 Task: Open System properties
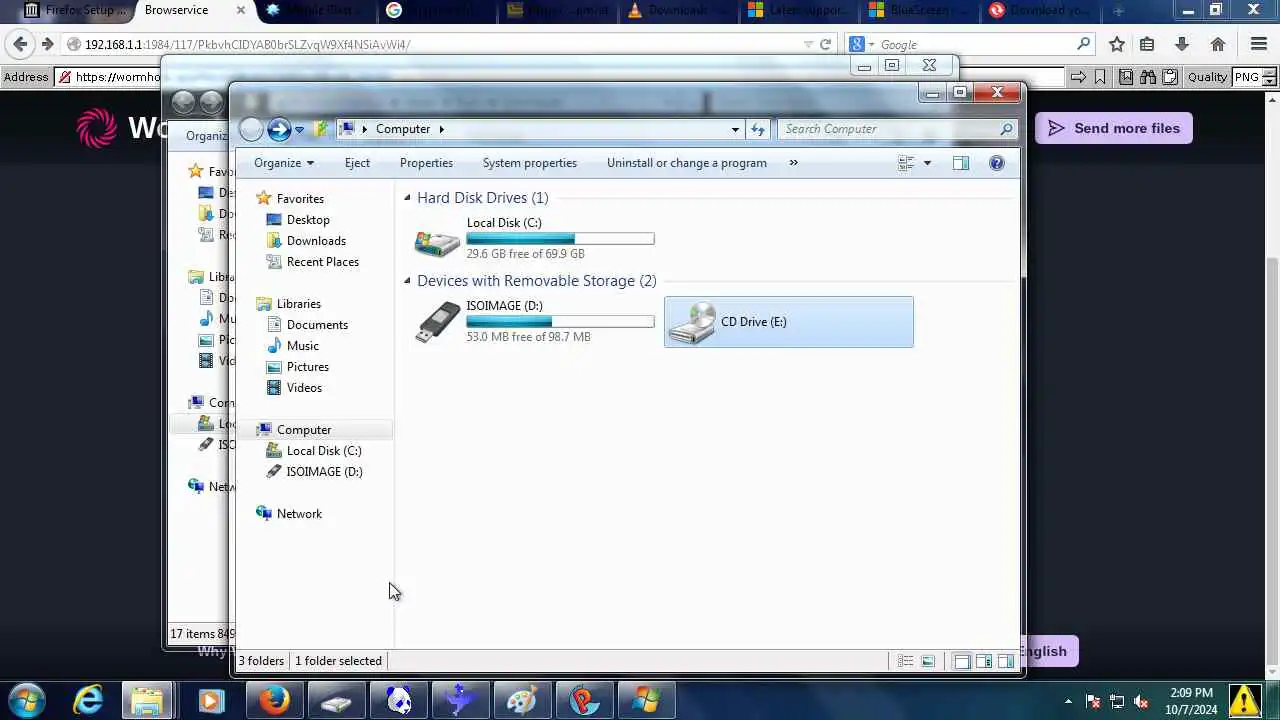[x=529, y=163]
